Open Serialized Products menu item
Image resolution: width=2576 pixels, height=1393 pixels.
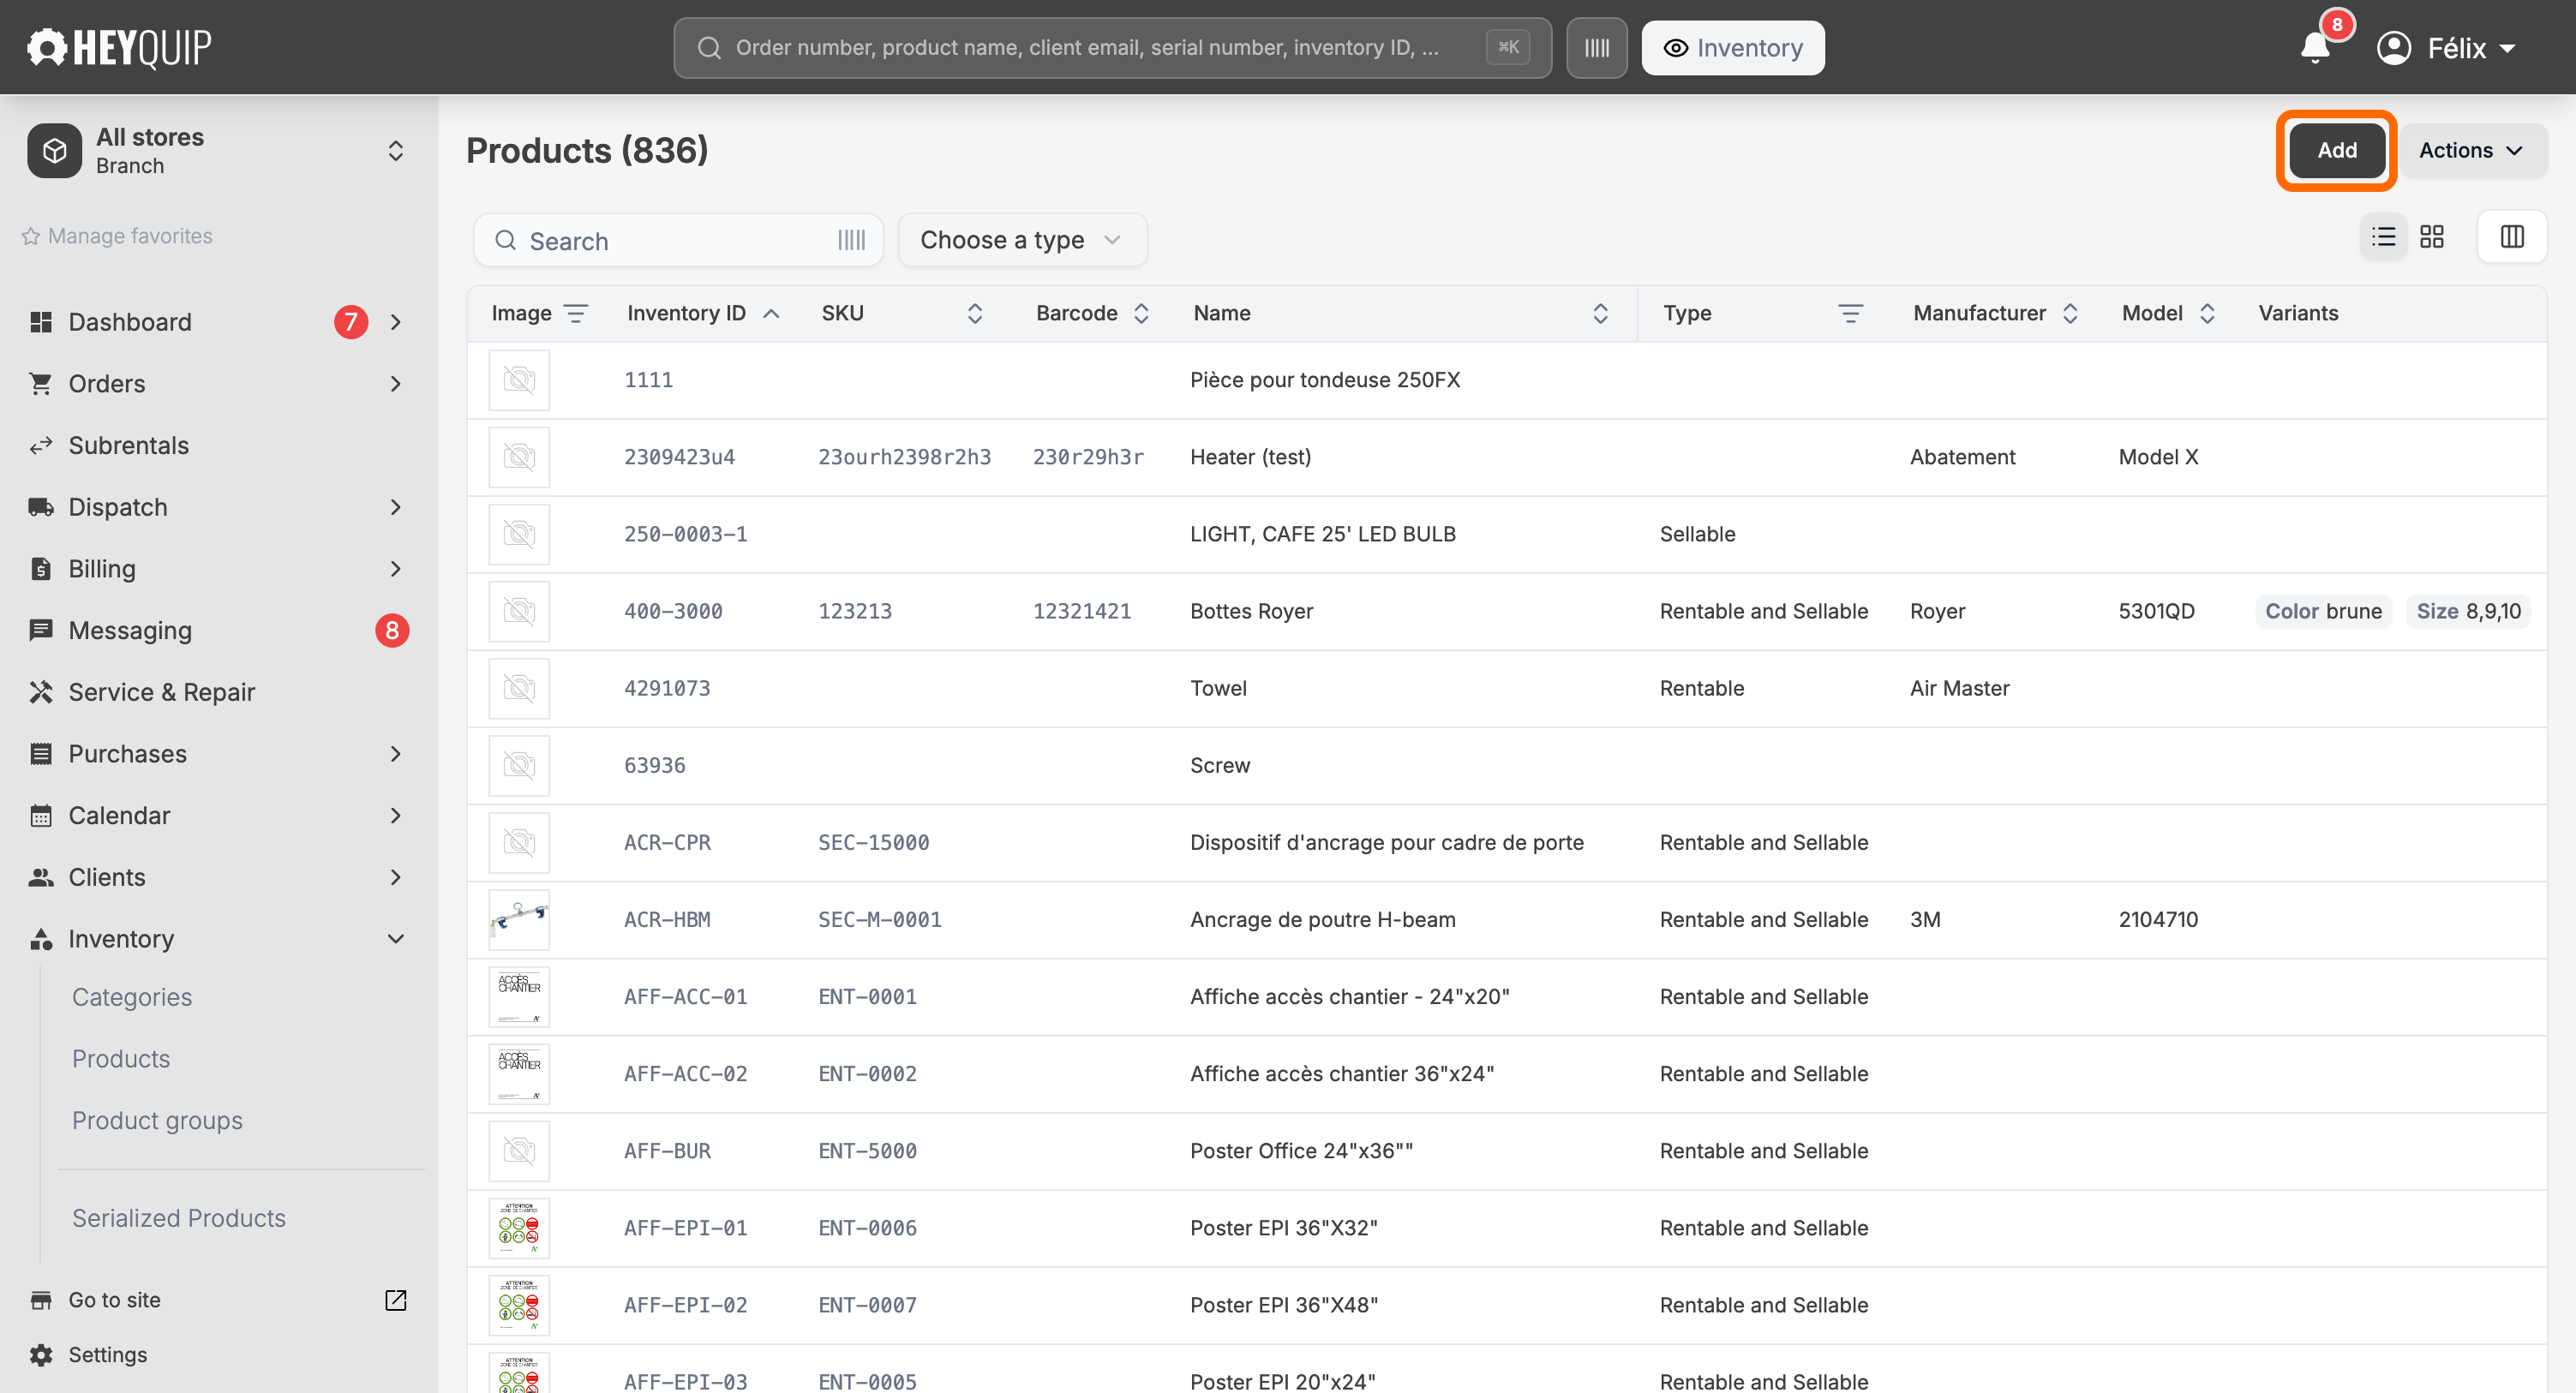tap(179, 1218)
